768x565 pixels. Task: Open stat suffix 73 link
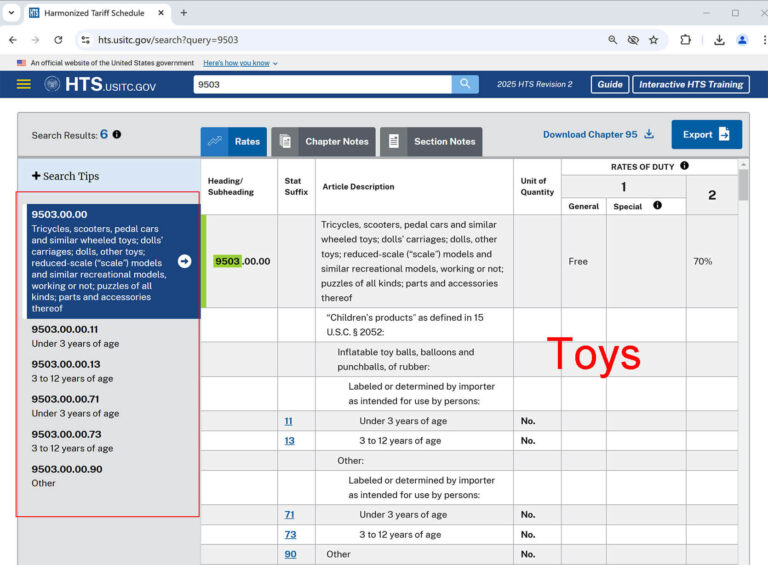tap(290, 535)
